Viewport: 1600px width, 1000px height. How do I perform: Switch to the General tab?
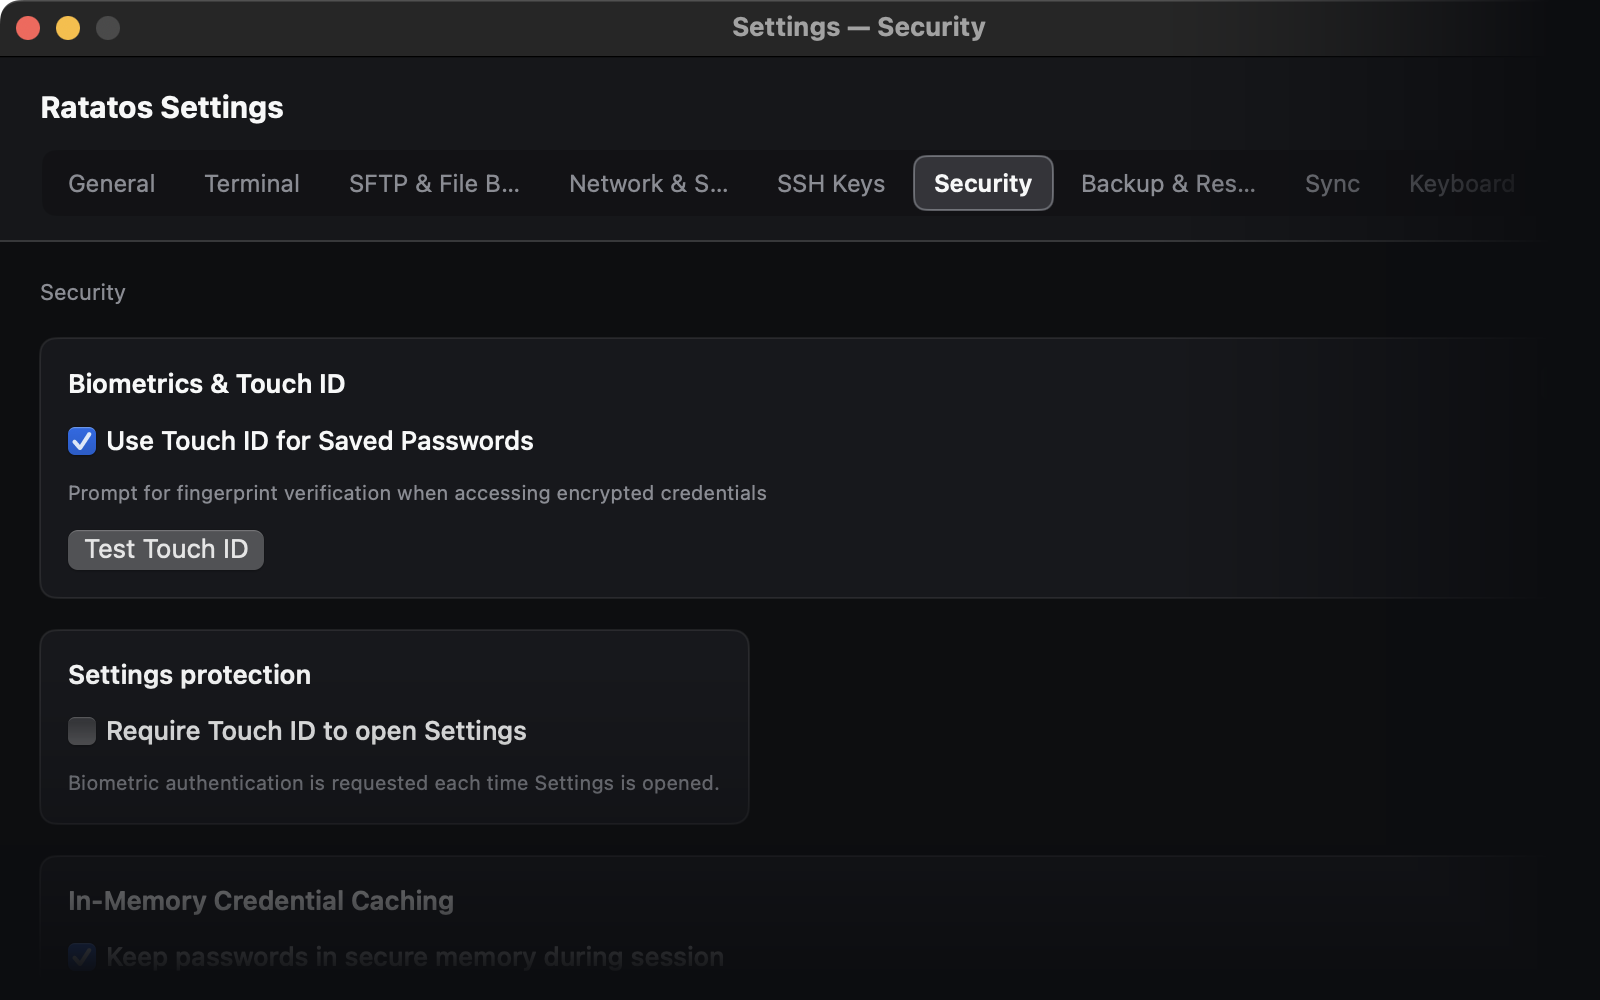111,184
